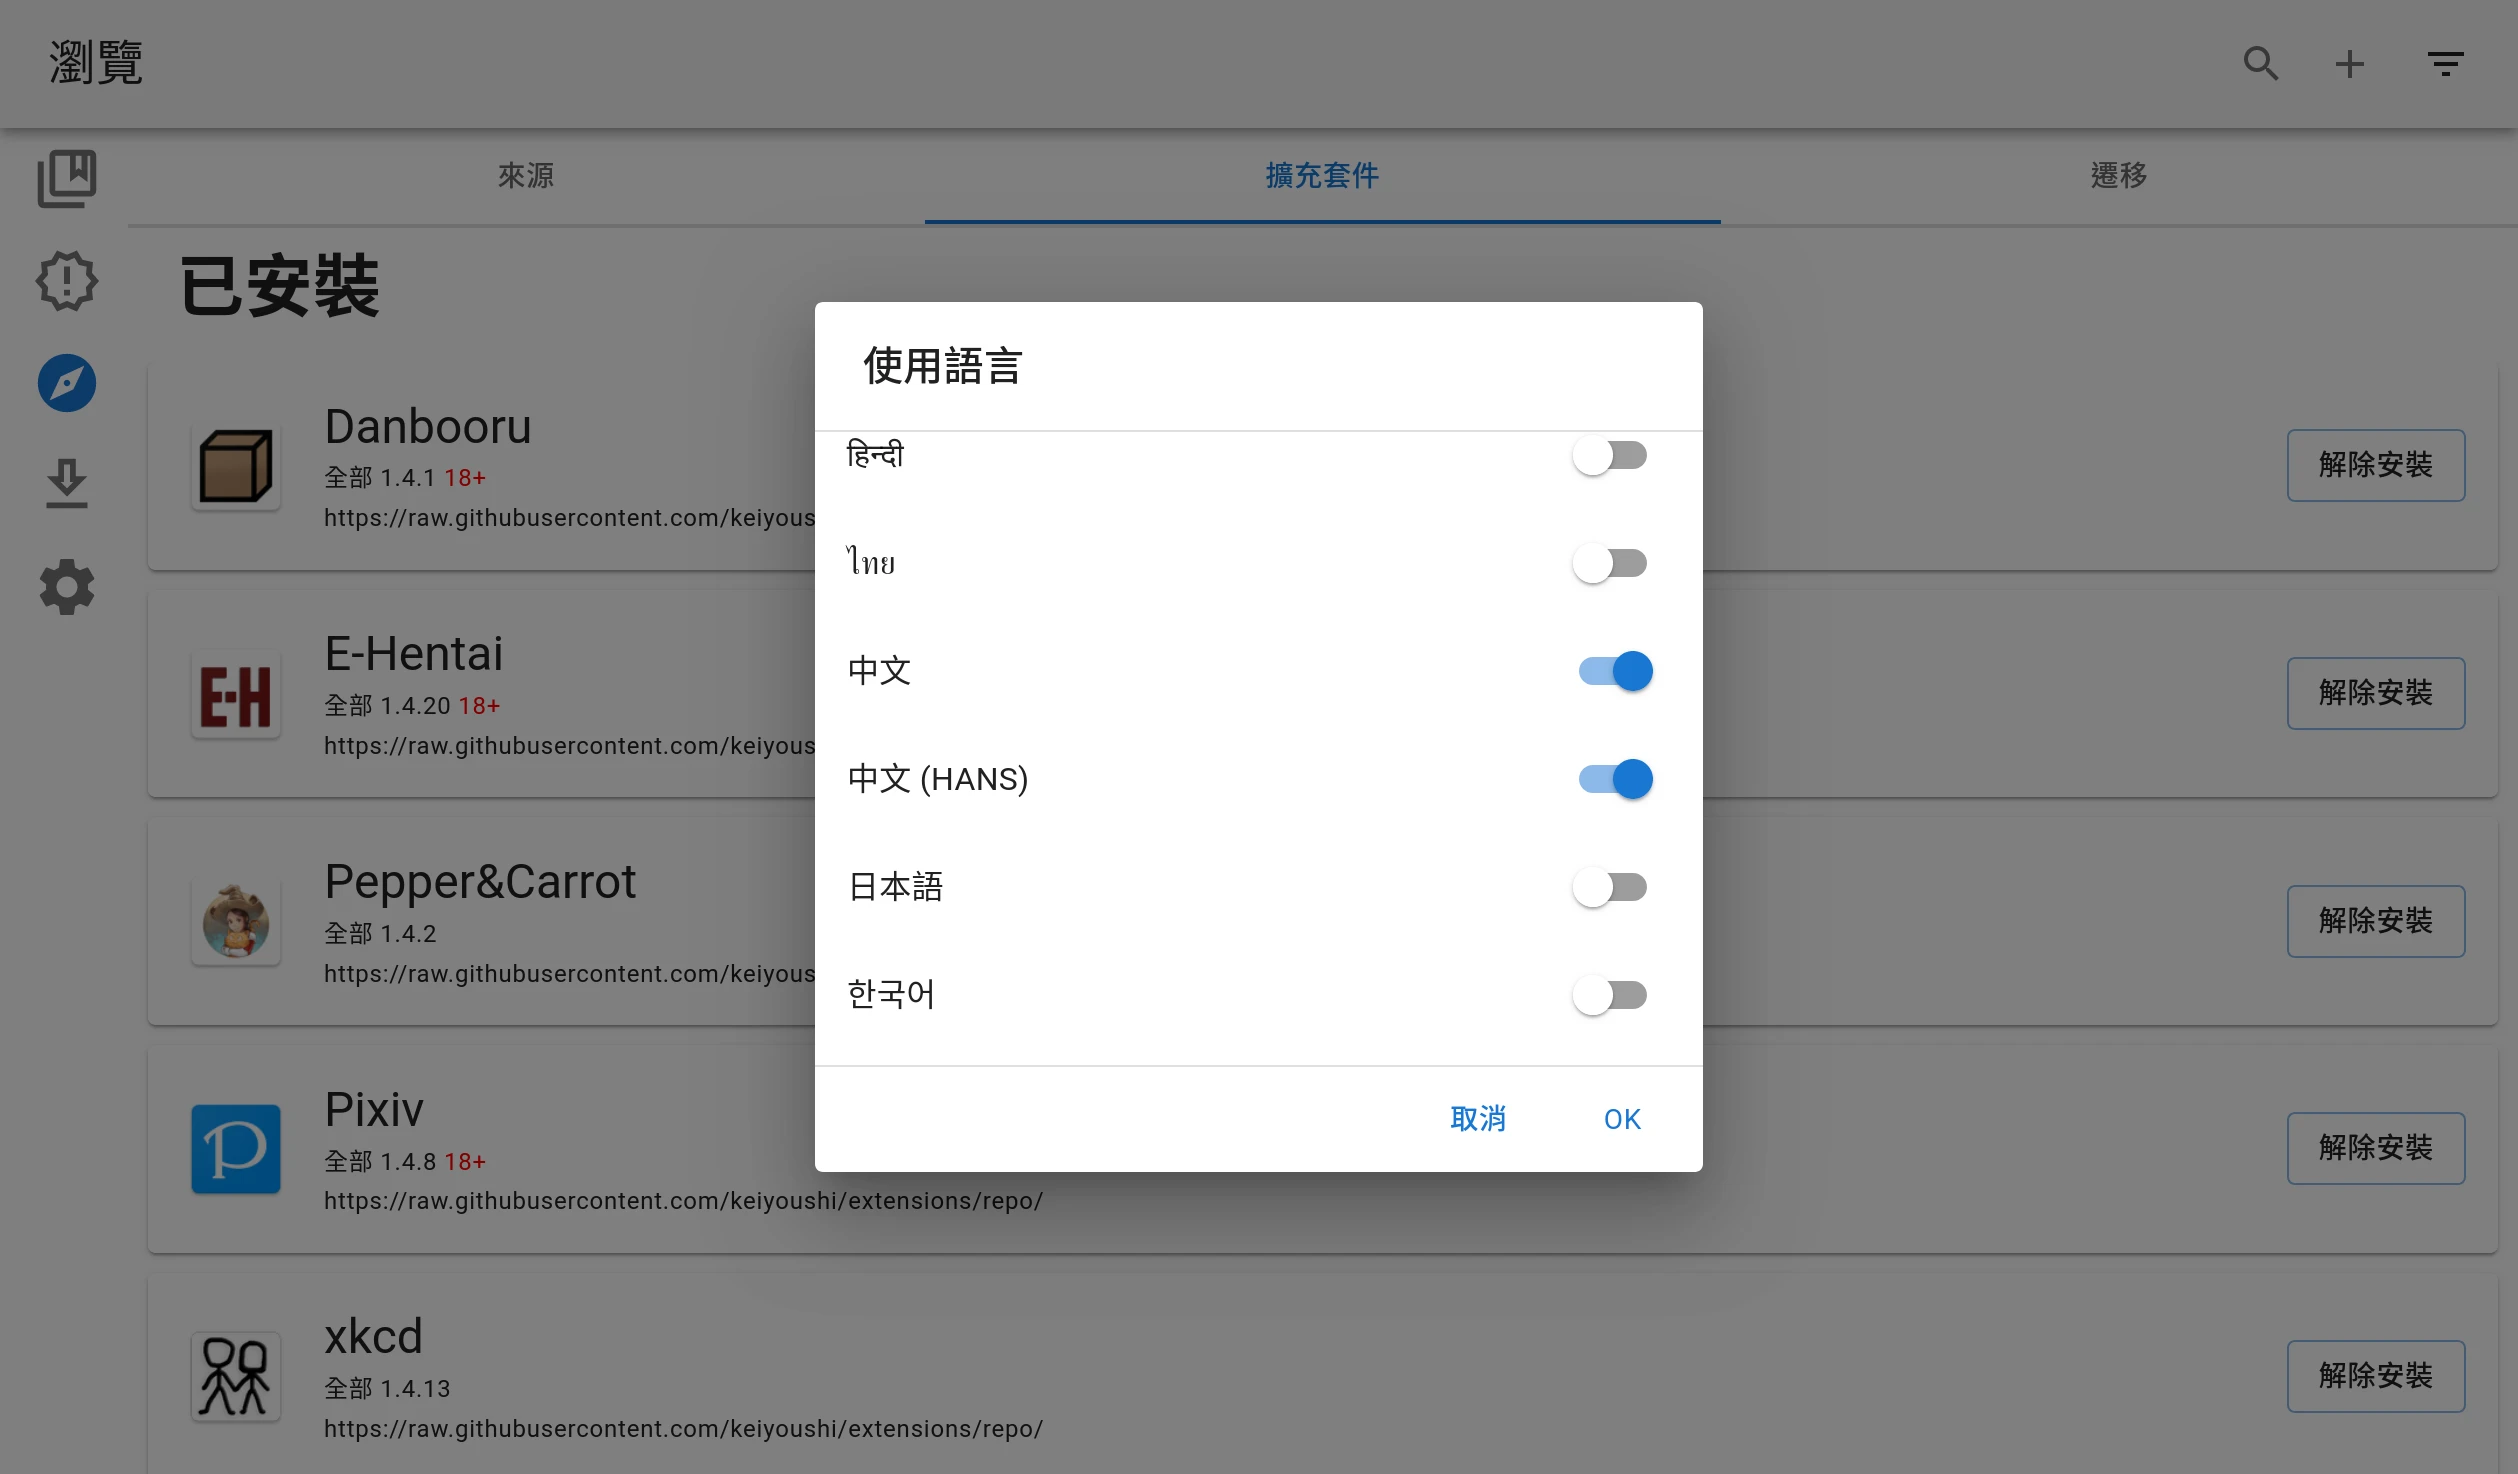
Task: Switch to the 來源 tab
Action: pos(526,176)
